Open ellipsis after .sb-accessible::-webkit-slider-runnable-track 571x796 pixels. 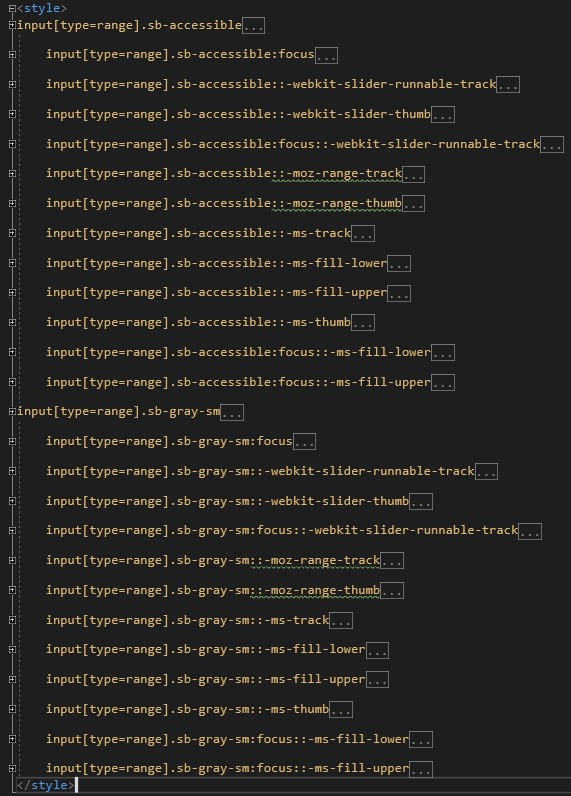pos(508,85)
